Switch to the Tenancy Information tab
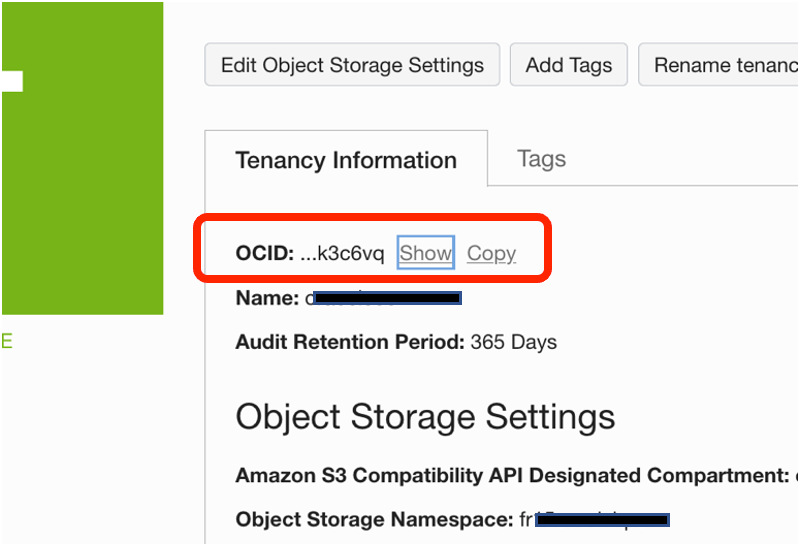This screenshot has width=806, height=544. click(x=346, y=160)
